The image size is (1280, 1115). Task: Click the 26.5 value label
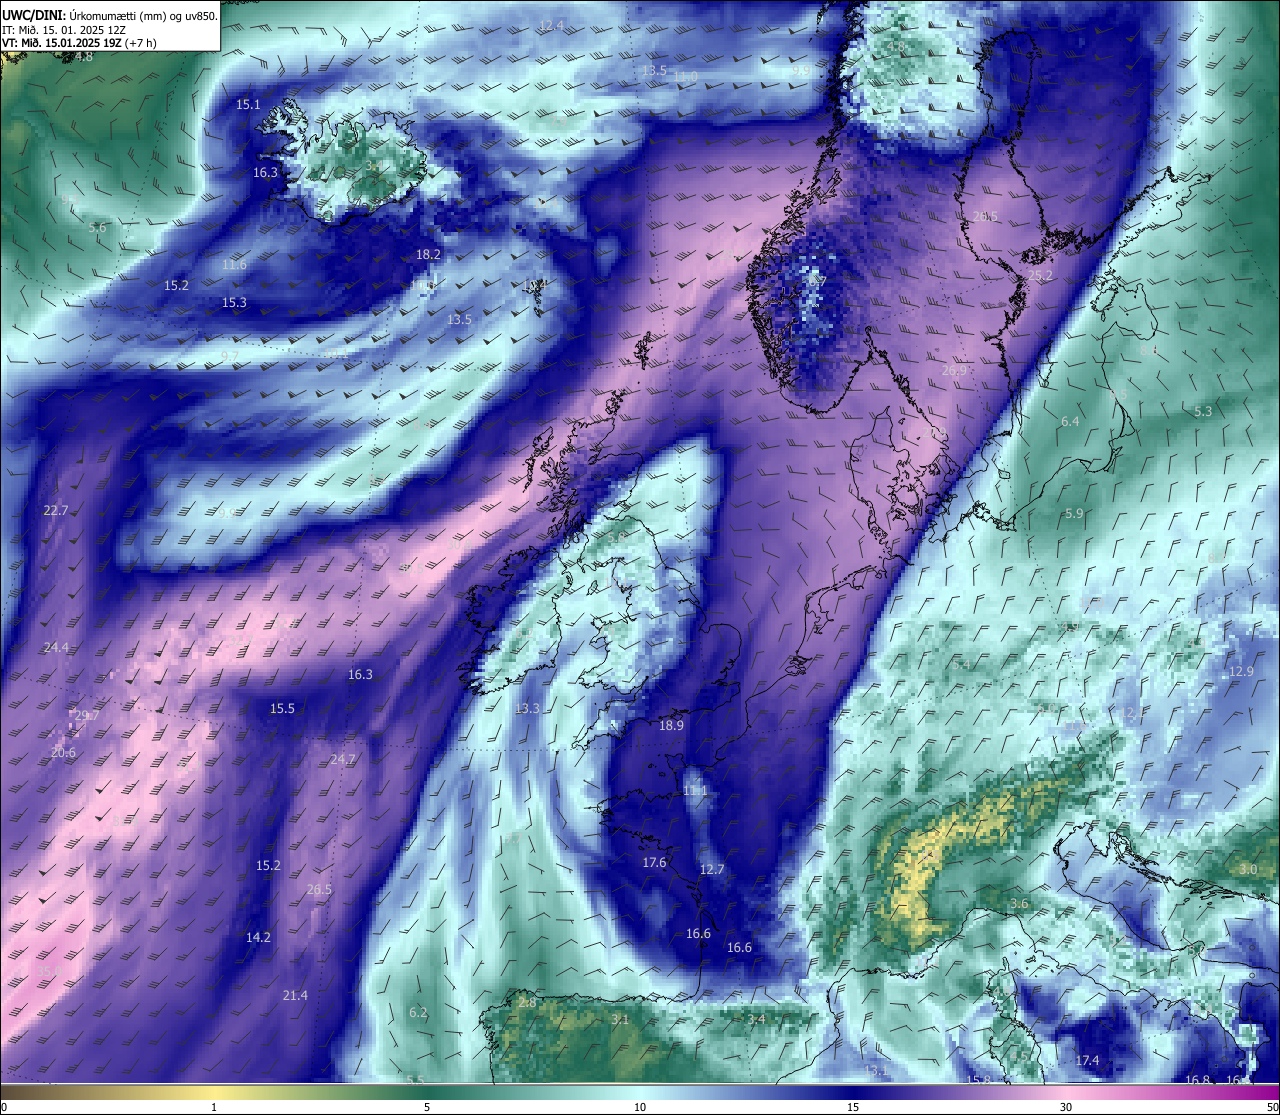[x=319, y=890]
